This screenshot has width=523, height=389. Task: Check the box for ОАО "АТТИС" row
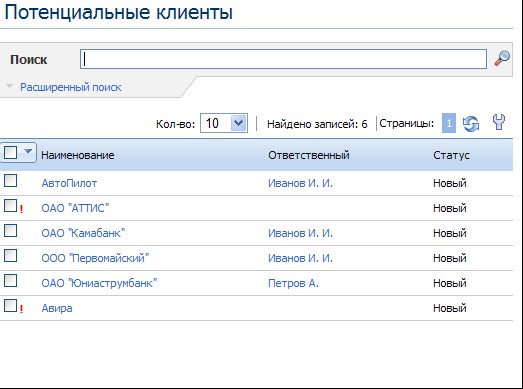coord(10,206)
